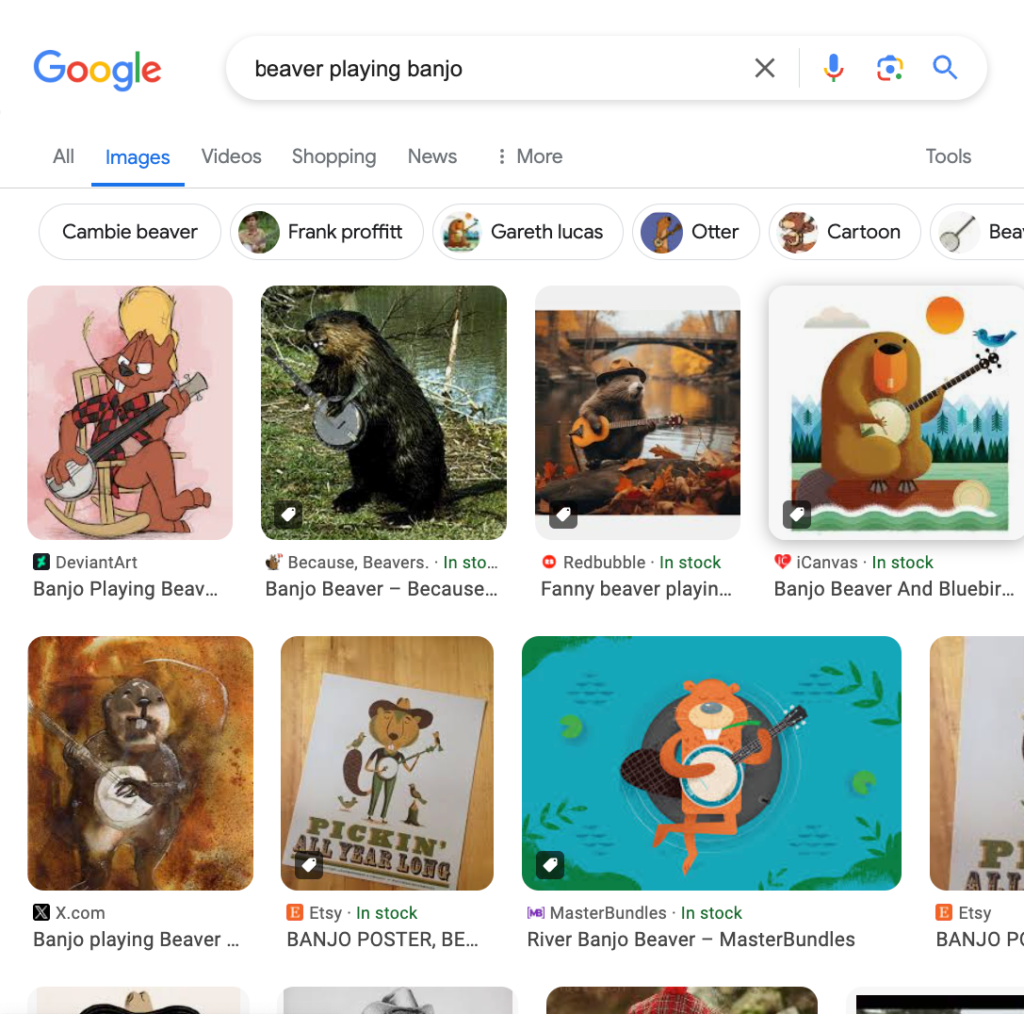
Task: Click in the search query field
Action: [490, 68]
